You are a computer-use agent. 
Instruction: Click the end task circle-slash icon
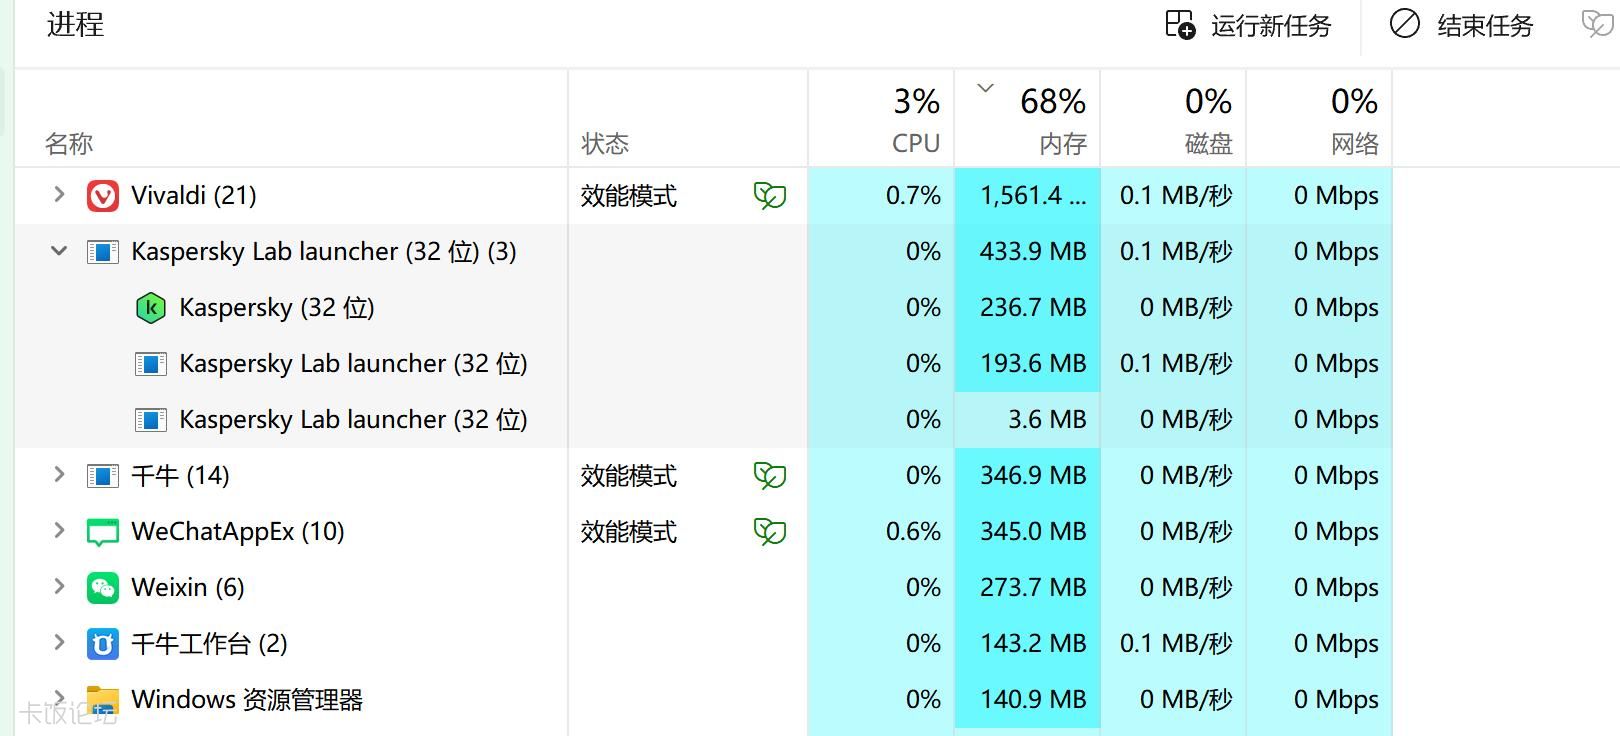coord(1405,24)
